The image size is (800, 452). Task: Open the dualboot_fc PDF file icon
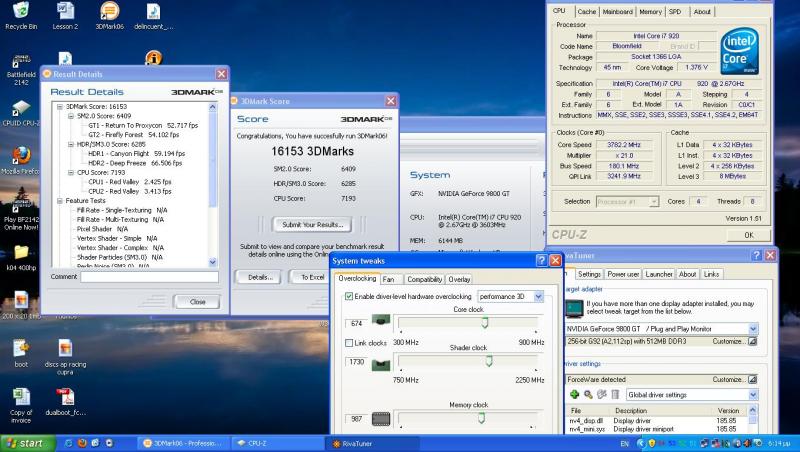coord(65,397)
